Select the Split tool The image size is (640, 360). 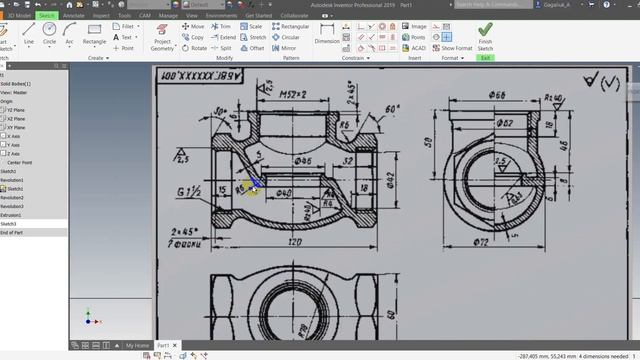221,48
